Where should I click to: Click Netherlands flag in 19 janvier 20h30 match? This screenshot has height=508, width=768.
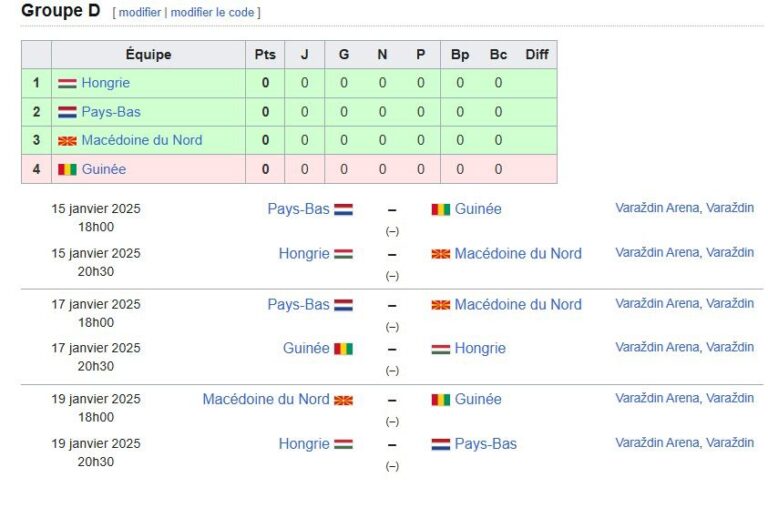point(440,444)
